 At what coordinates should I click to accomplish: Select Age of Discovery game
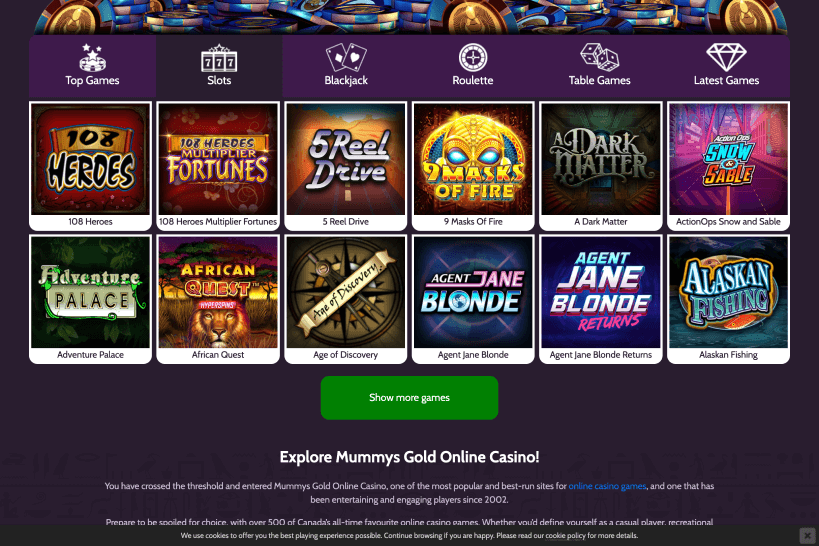click(x=346, y=299)
